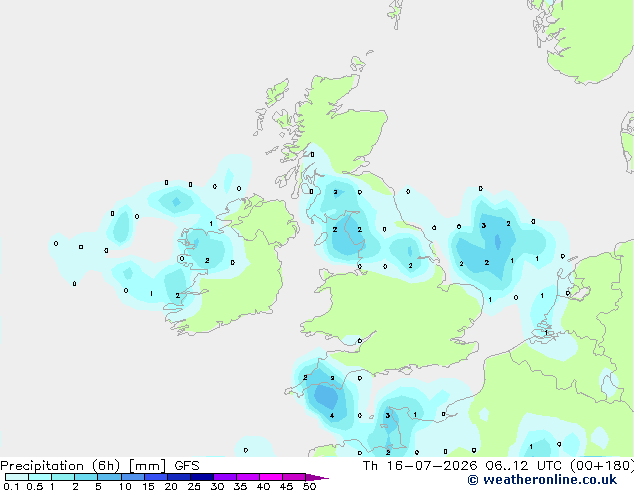Click the '35' legend scale label
Screen dimensions: 634x490
click(x=240, y=486)
